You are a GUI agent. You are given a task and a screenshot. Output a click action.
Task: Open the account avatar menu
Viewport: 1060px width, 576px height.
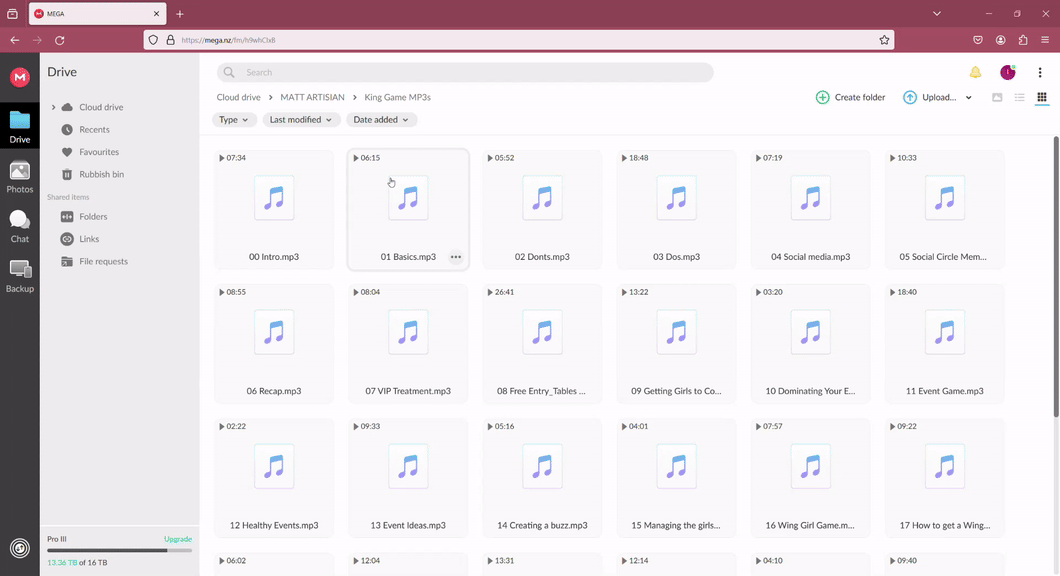click(x=1007, y=72)
